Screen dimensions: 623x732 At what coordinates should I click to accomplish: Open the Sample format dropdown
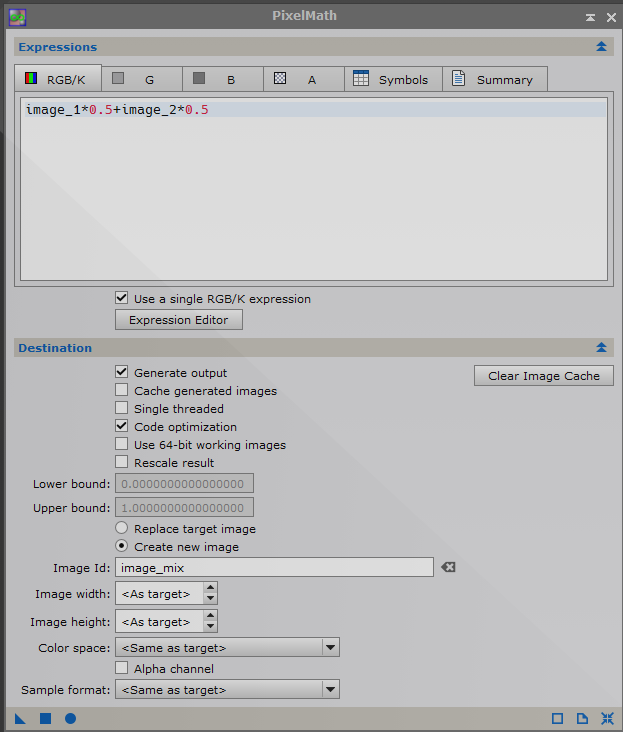(x=227, y=690)
